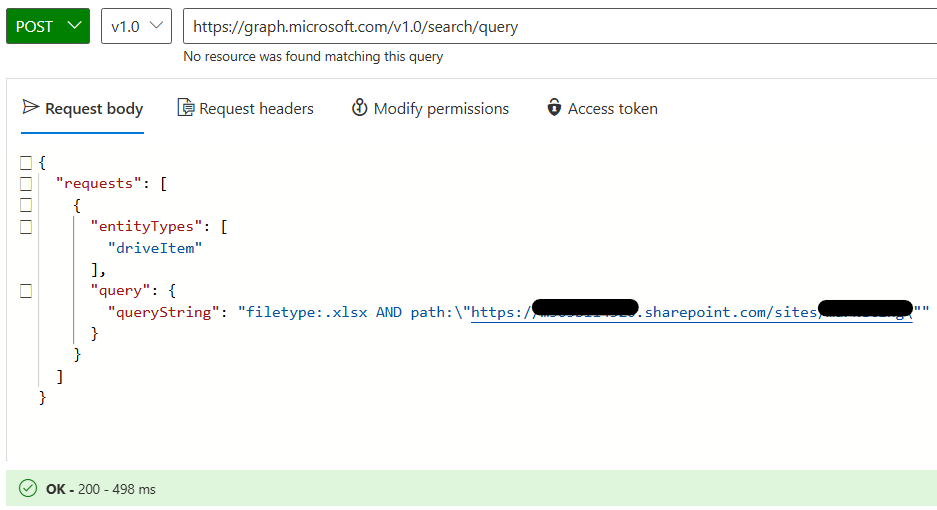Switch to Request headers tab
Image resolution: width=937 pixels, height=510 pixels.
(x=245, y=108)
